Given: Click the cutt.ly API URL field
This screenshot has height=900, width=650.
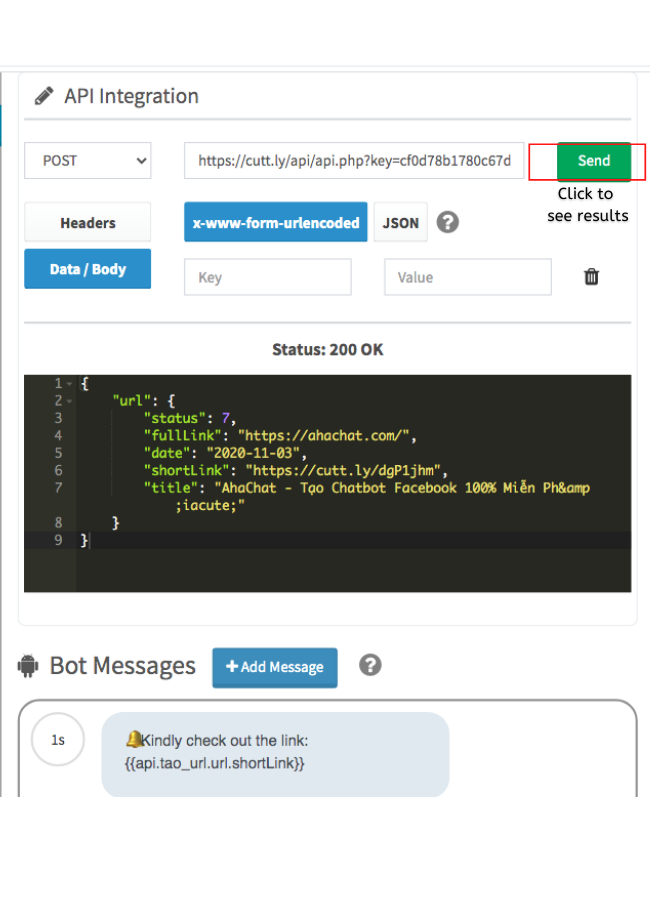Looking at the screenshot, I should tap(354, 161).
